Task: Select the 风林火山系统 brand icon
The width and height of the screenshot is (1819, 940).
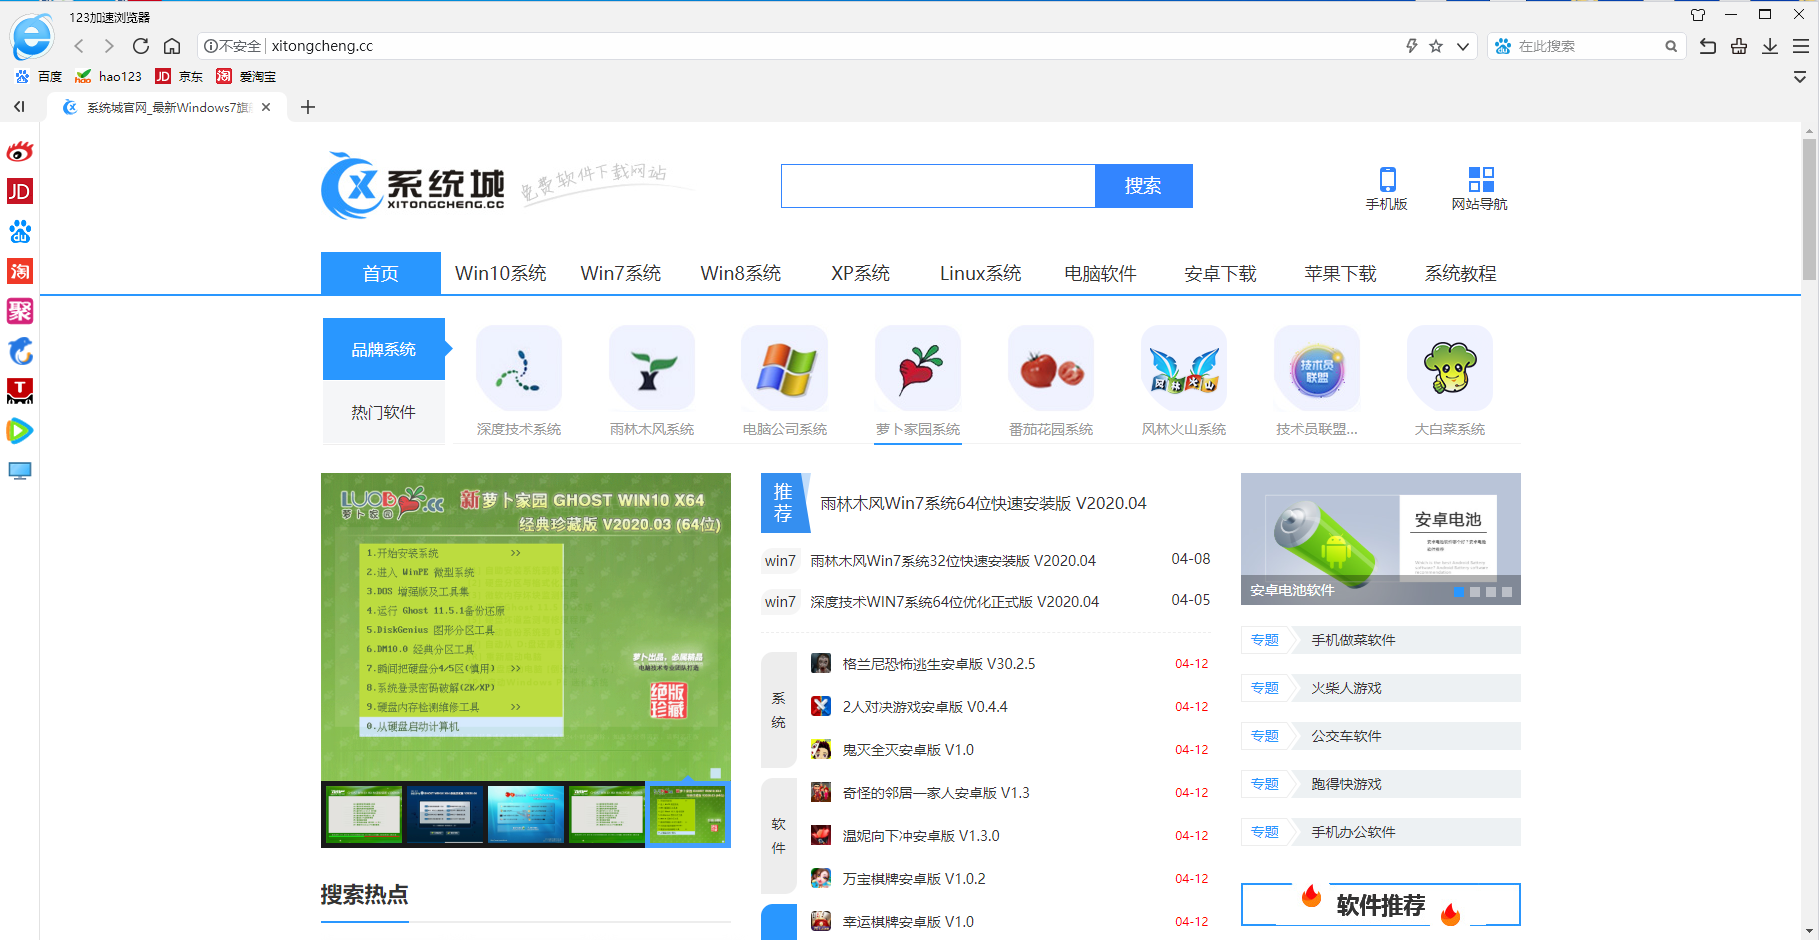Action: coord(1184,368)
